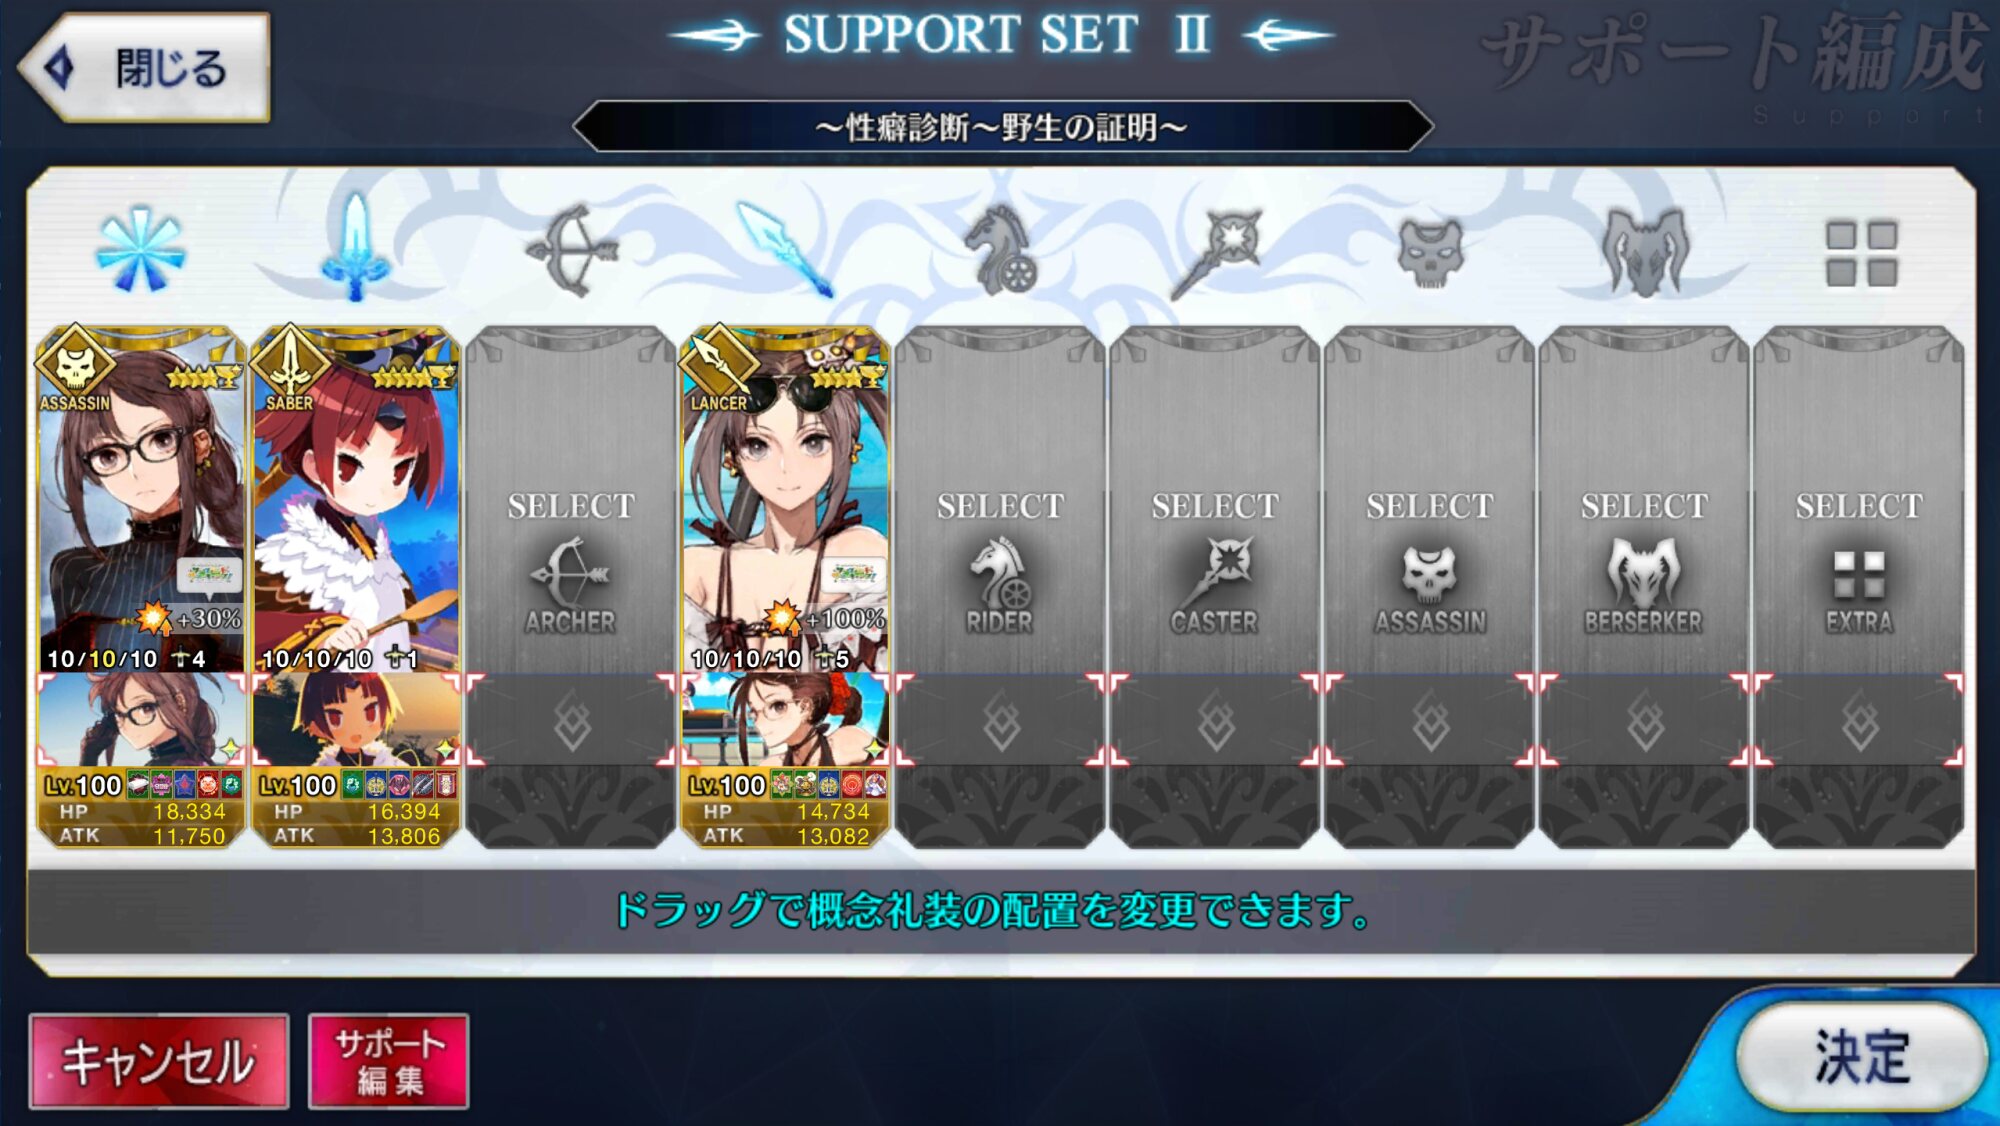
Task: Select the Saber class sword icon
Action: 355,248
